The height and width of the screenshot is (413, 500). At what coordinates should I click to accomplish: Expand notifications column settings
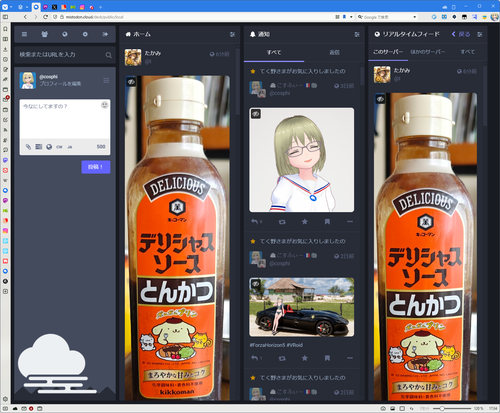point(357,34)
